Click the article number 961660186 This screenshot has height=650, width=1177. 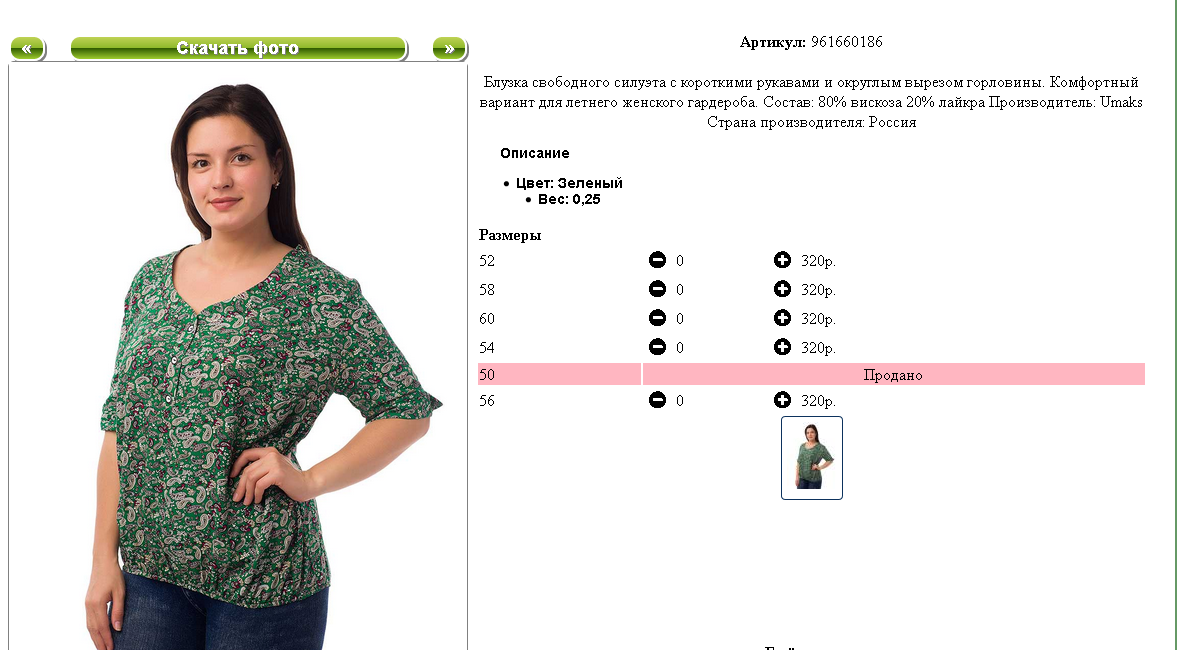pos(847,42)
